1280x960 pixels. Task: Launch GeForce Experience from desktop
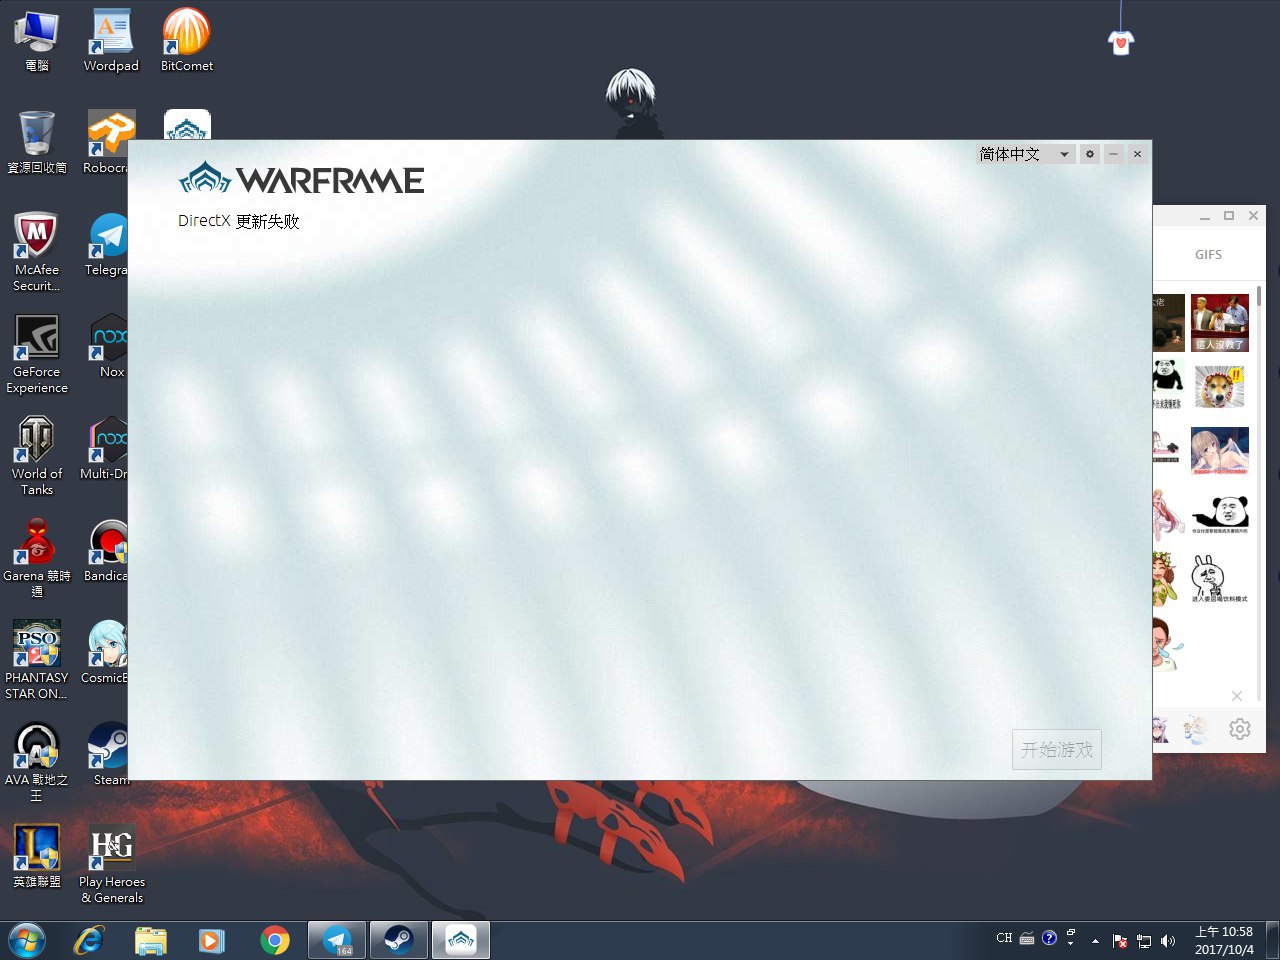pyautogui.click(x=37, y=352)
